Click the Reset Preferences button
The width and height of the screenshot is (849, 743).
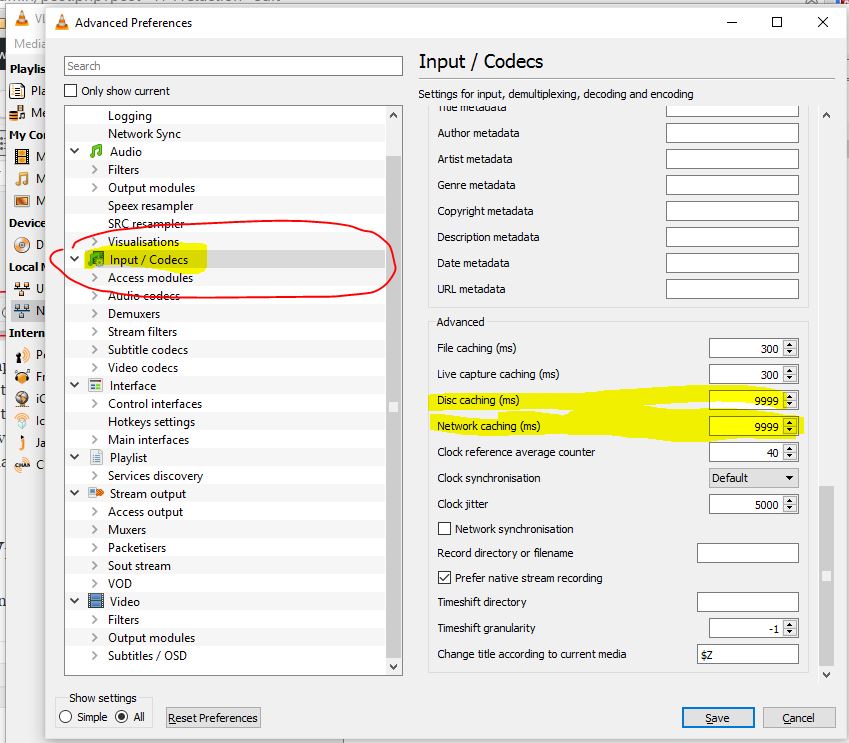click(213, 718)
